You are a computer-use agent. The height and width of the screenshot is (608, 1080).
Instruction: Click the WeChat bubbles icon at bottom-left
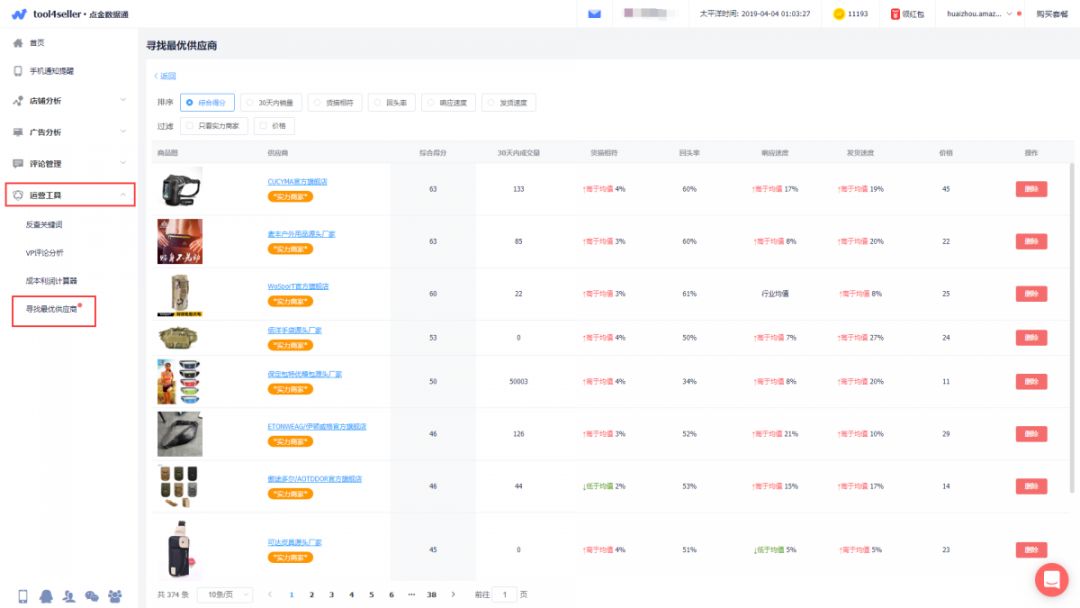[92, 596]
